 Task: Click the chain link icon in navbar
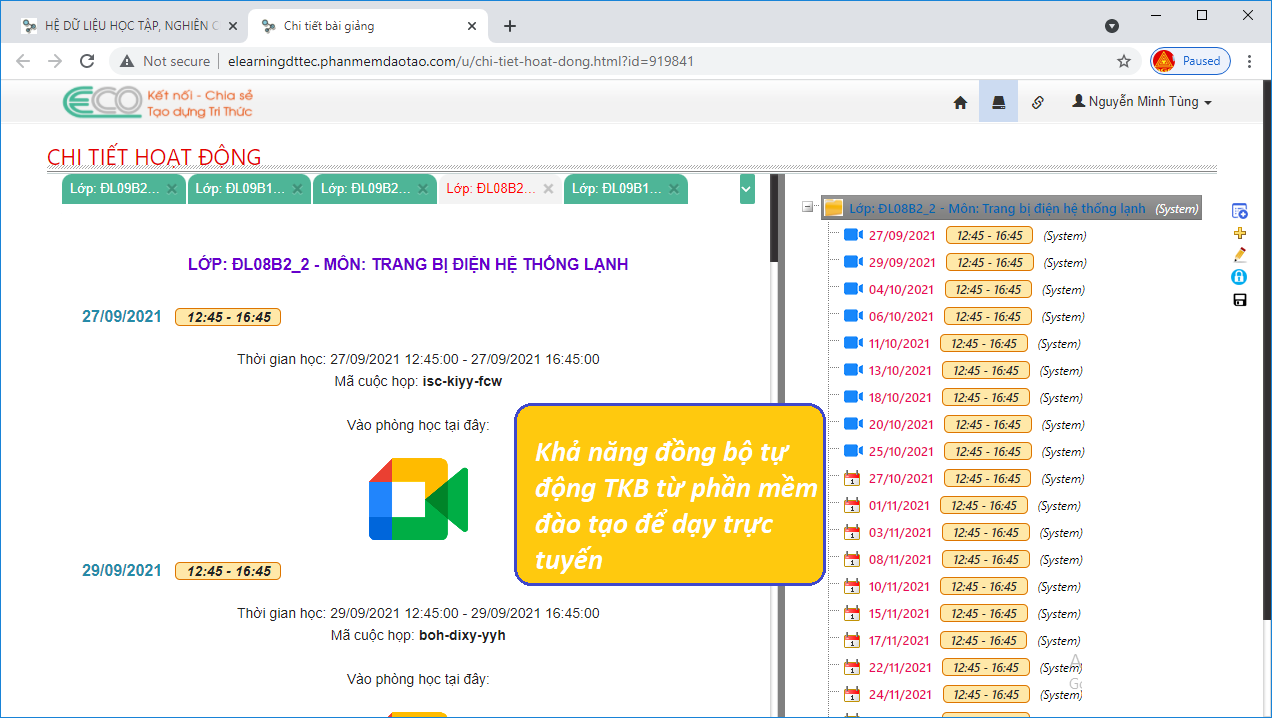coord(1037,102)
